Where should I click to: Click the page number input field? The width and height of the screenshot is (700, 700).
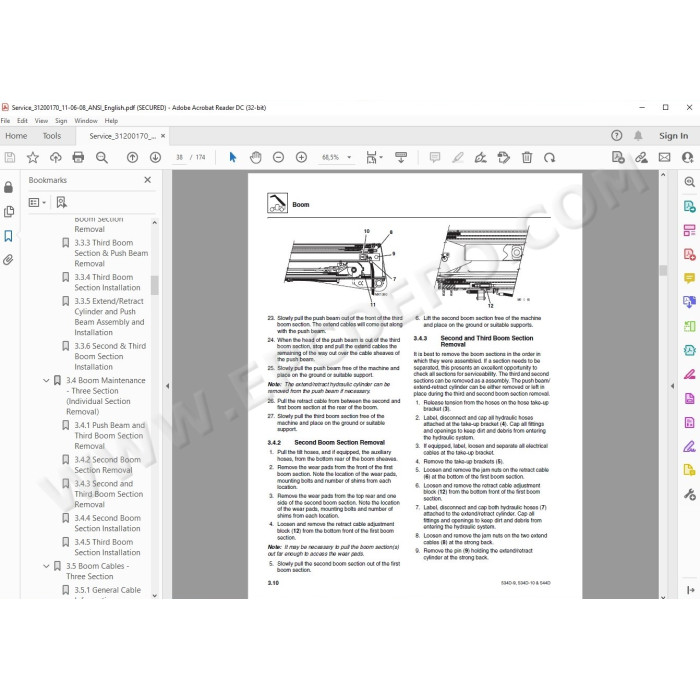tap(179, 157)
